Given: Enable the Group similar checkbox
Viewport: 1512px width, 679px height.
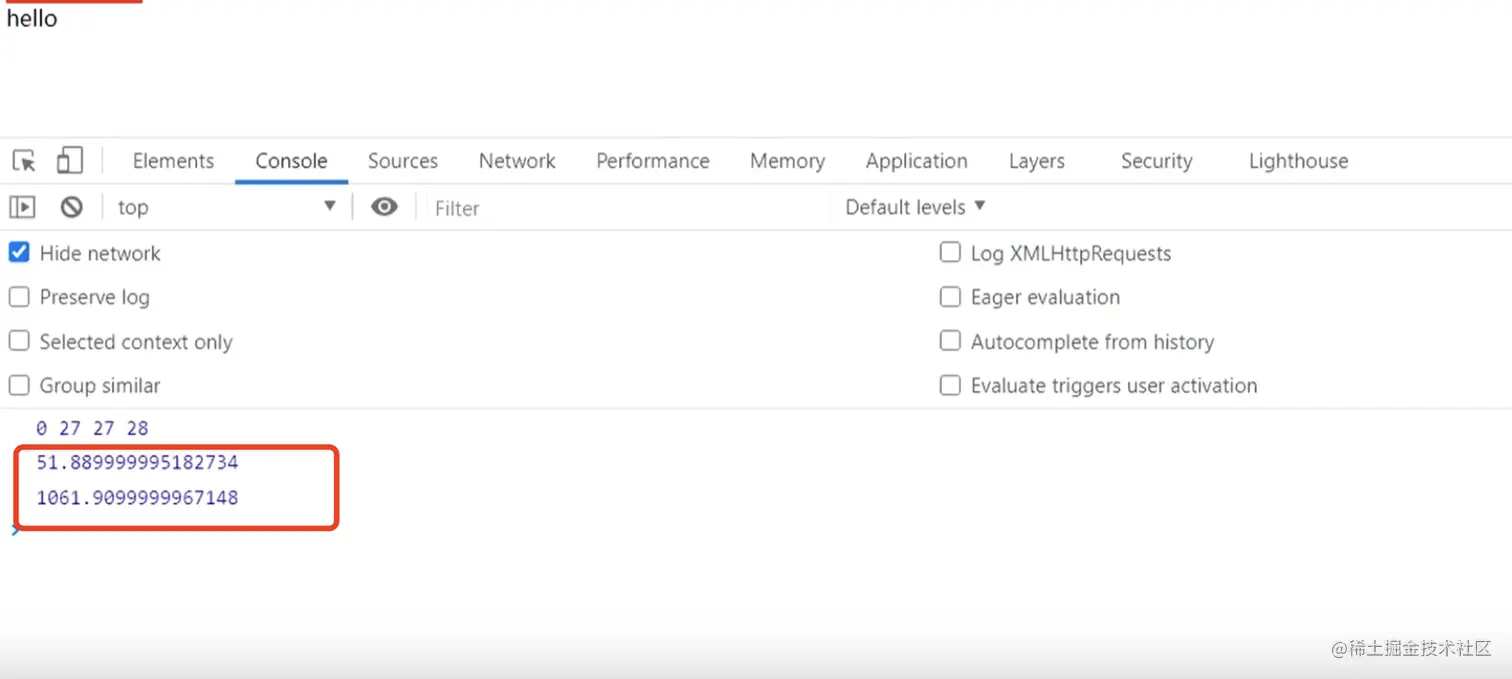Looking at the screenshot, I should point(19,385).
